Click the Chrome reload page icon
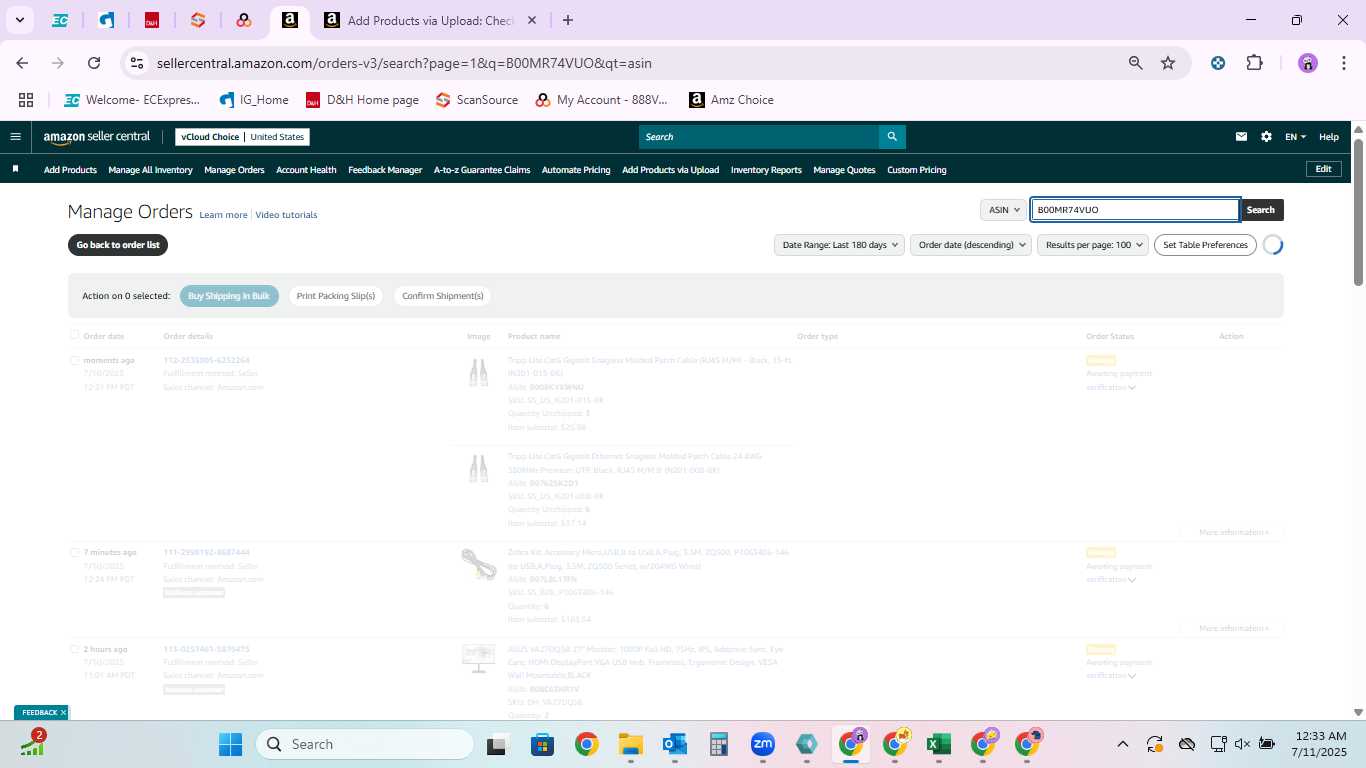Viewport: 1366px width, 768px height. click(x=94, y=63)
